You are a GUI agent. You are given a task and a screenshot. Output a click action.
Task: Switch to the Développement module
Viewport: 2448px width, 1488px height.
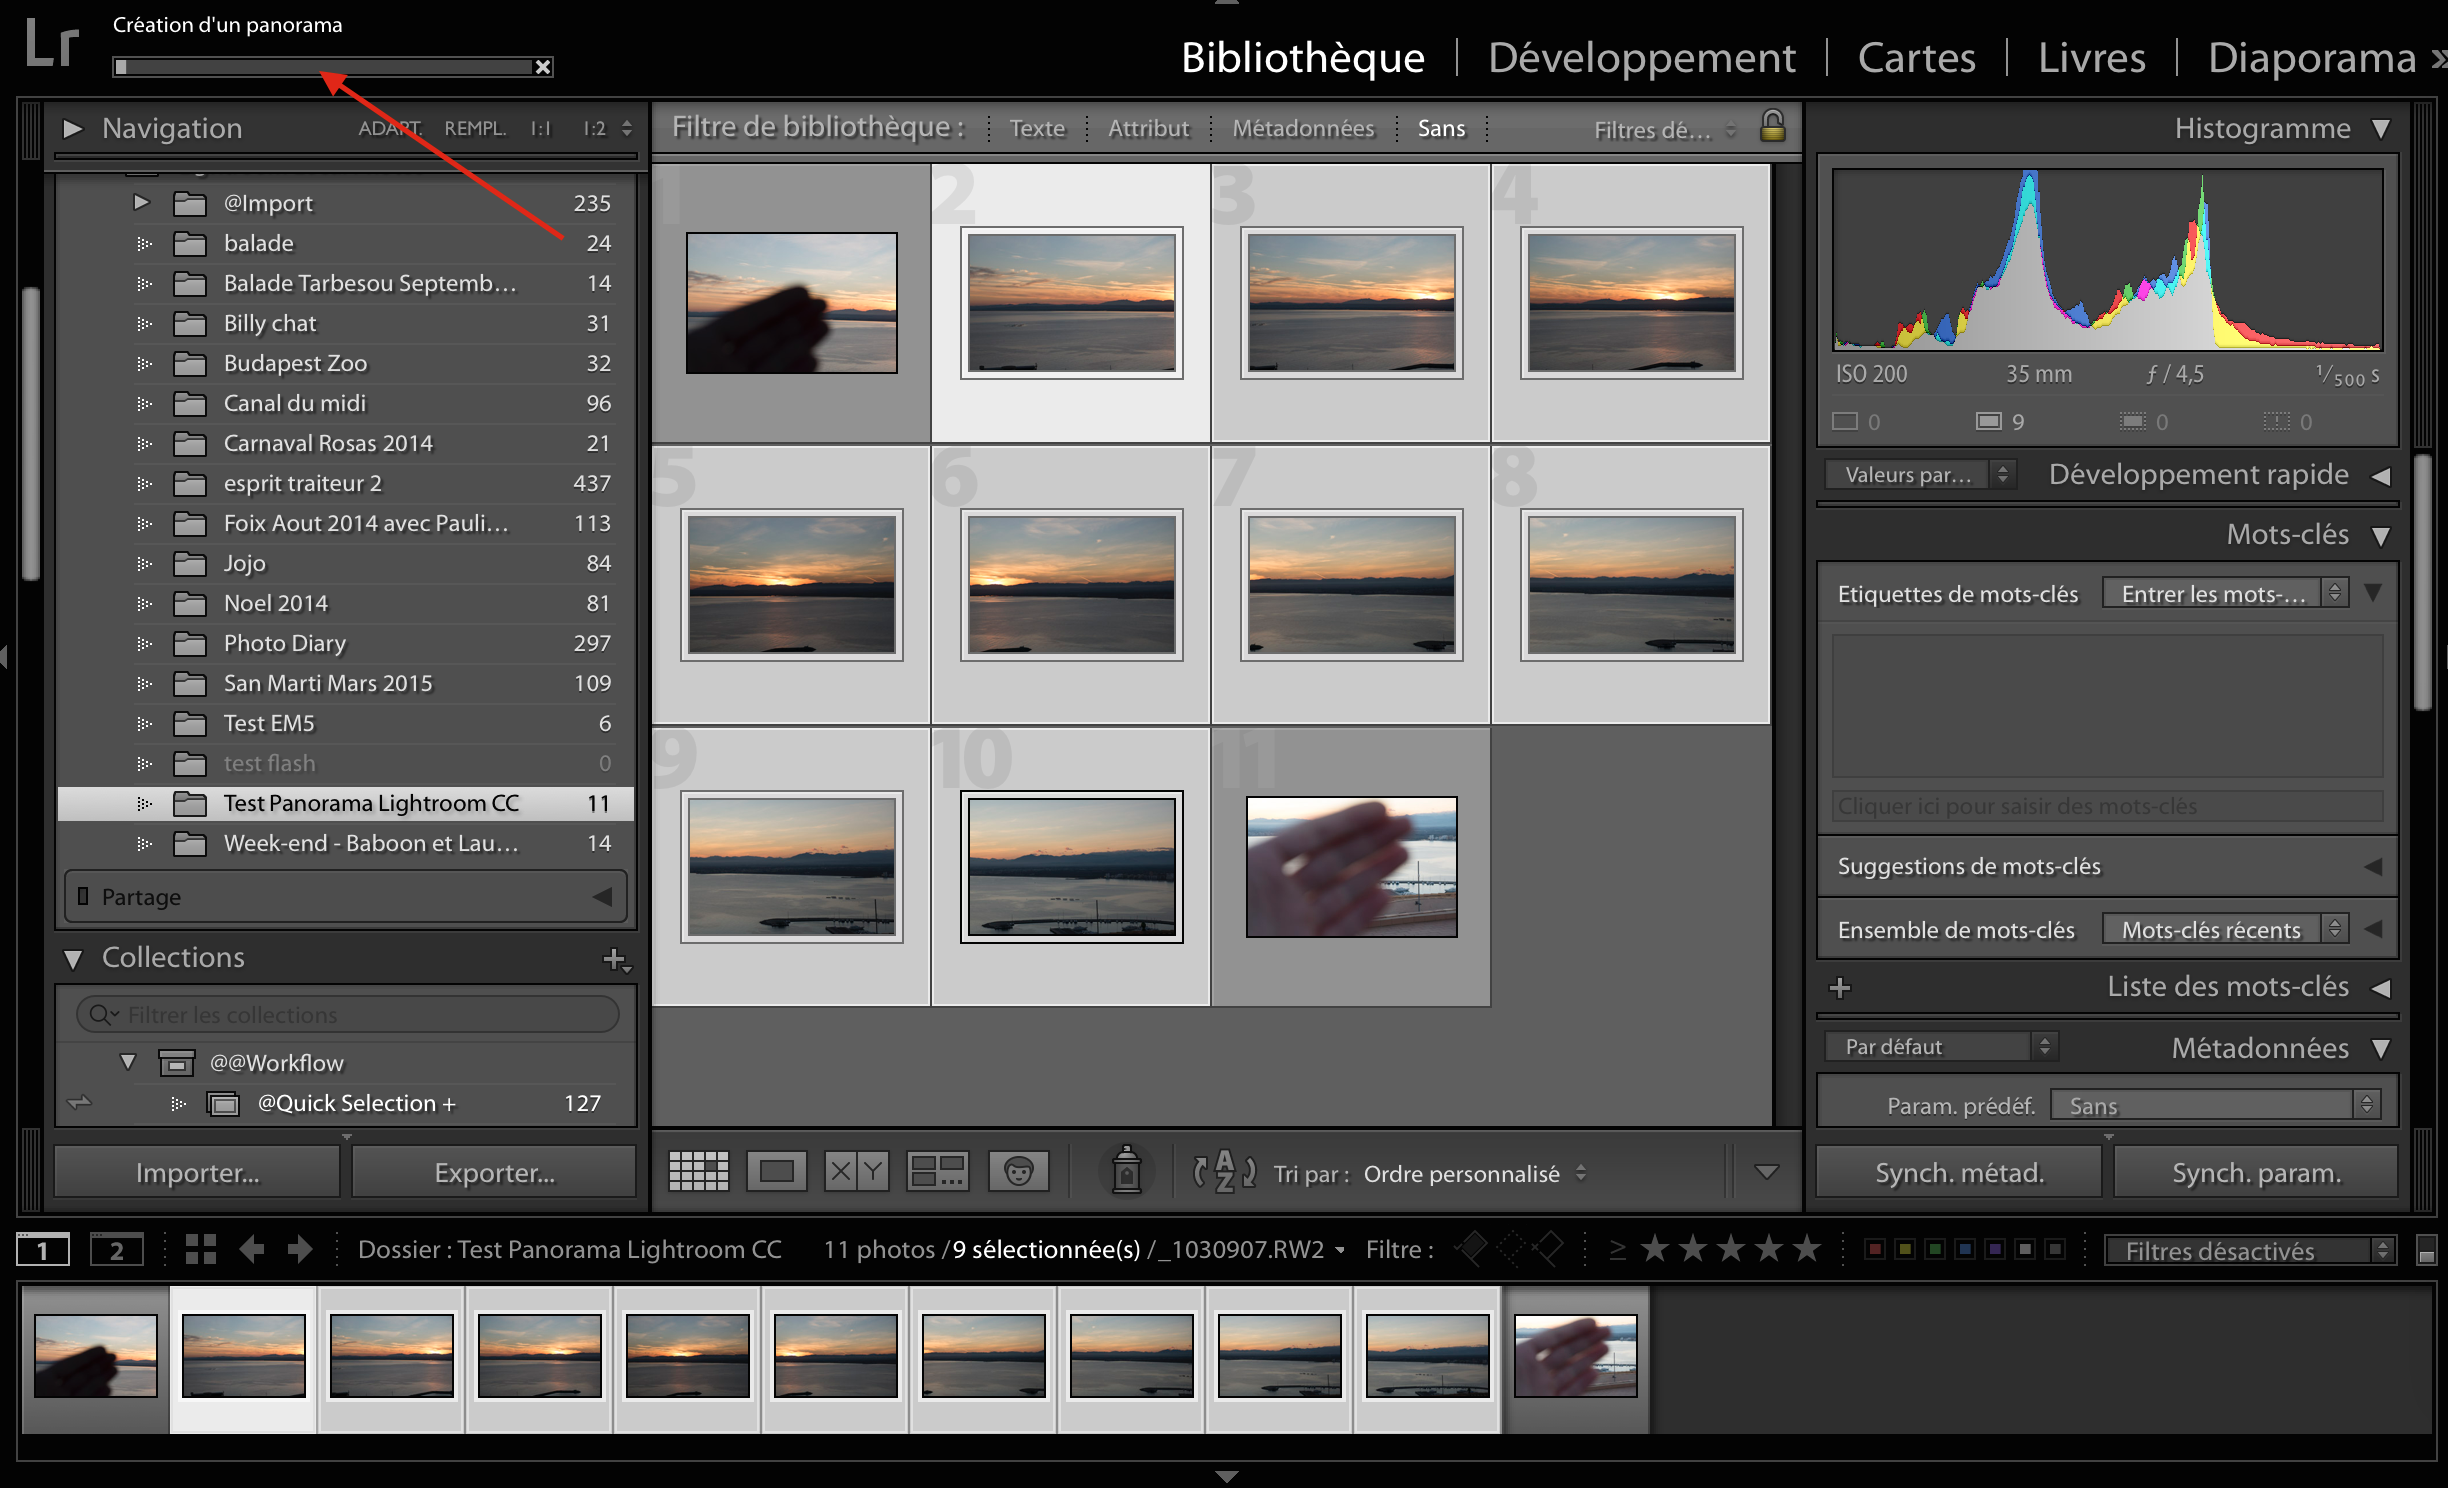[x=1641, y=57]
